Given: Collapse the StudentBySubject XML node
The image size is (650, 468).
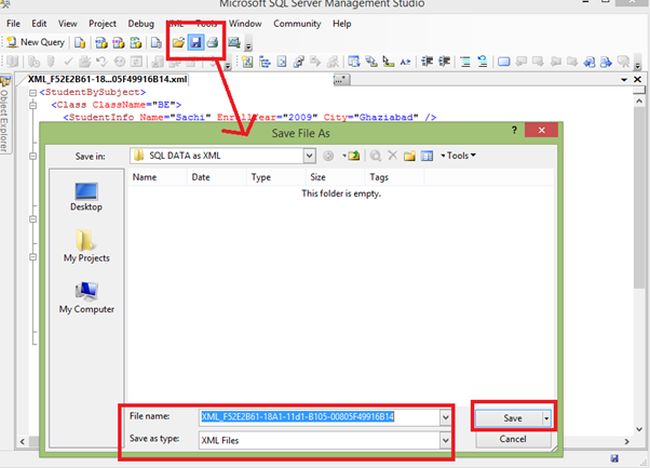Looking at the screenshot, I should (x=33, y=92).
